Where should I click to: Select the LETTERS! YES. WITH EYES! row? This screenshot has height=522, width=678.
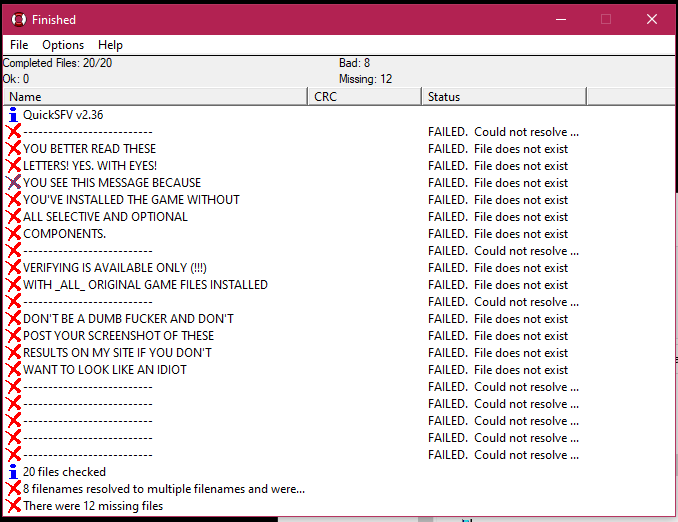(x=90, y=166)
